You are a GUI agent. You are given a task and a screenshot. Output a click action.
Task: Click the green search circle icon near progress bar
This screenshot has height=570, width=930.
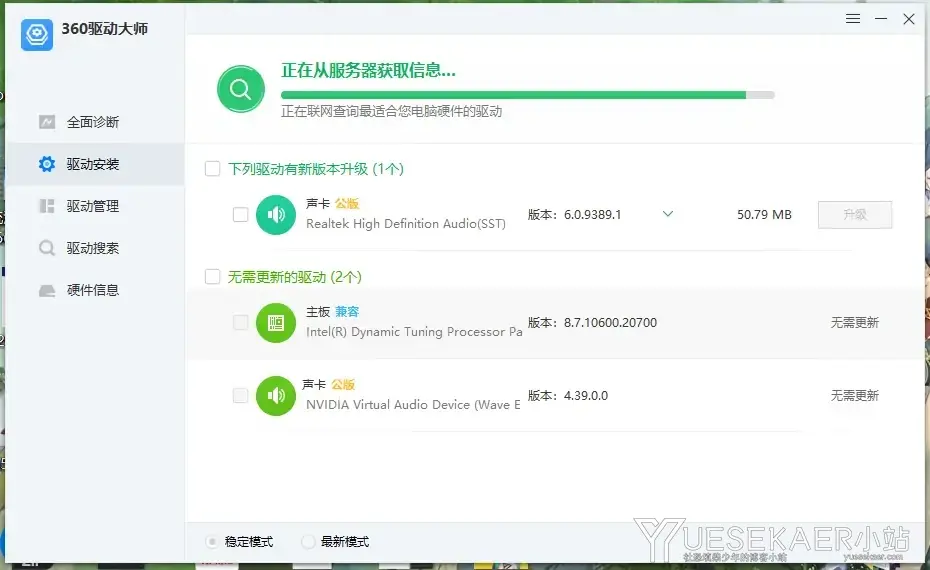241,89
